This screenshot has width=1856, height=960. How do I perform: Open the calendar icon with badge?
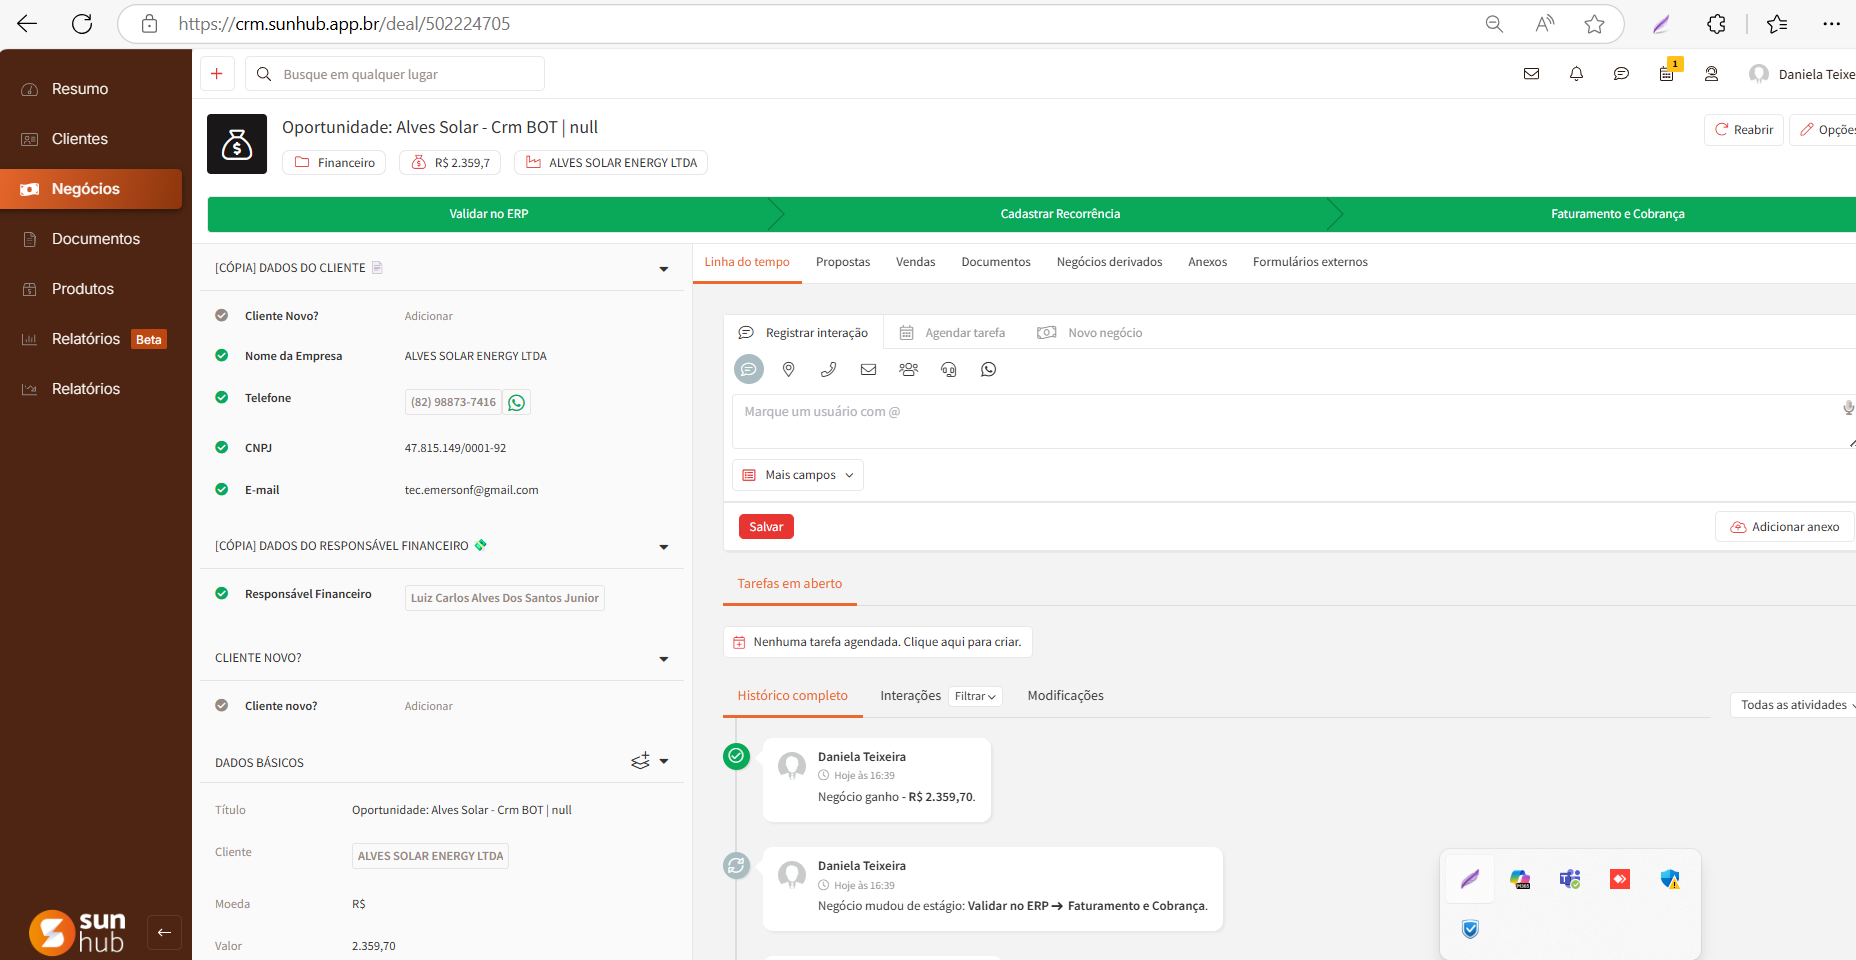click(x=1666, y=74)
